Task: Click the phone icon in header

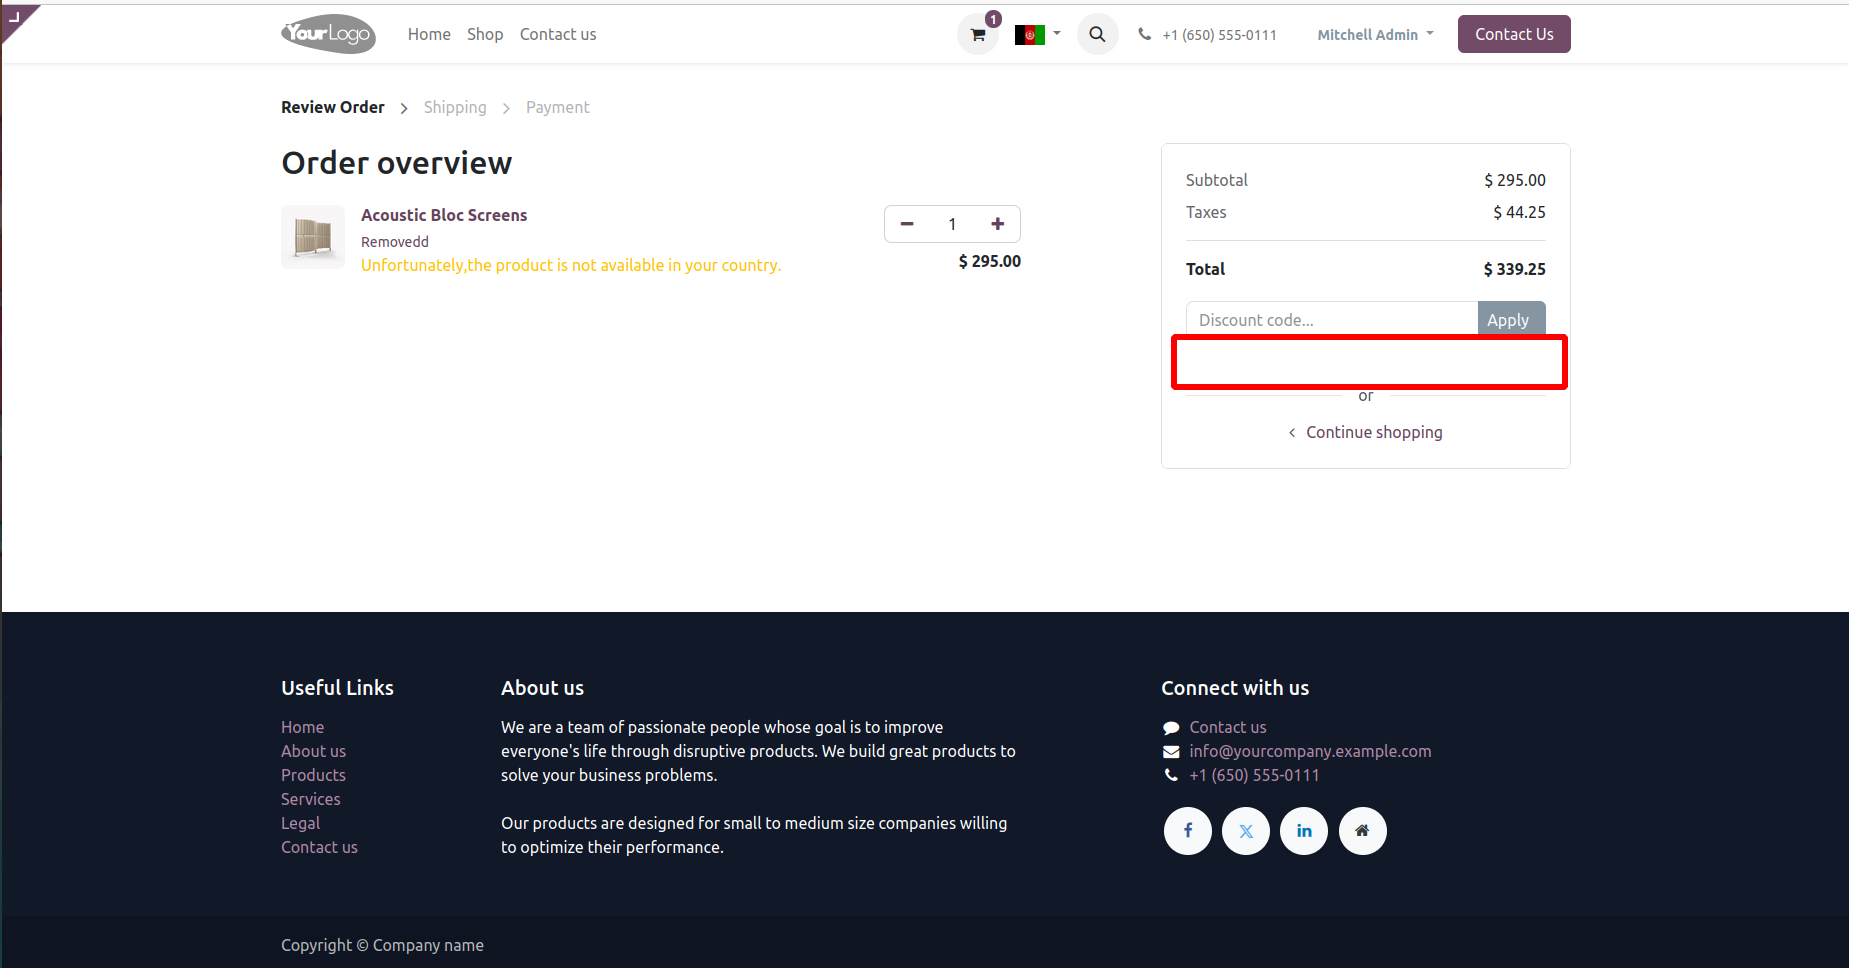Action: 1144,34
